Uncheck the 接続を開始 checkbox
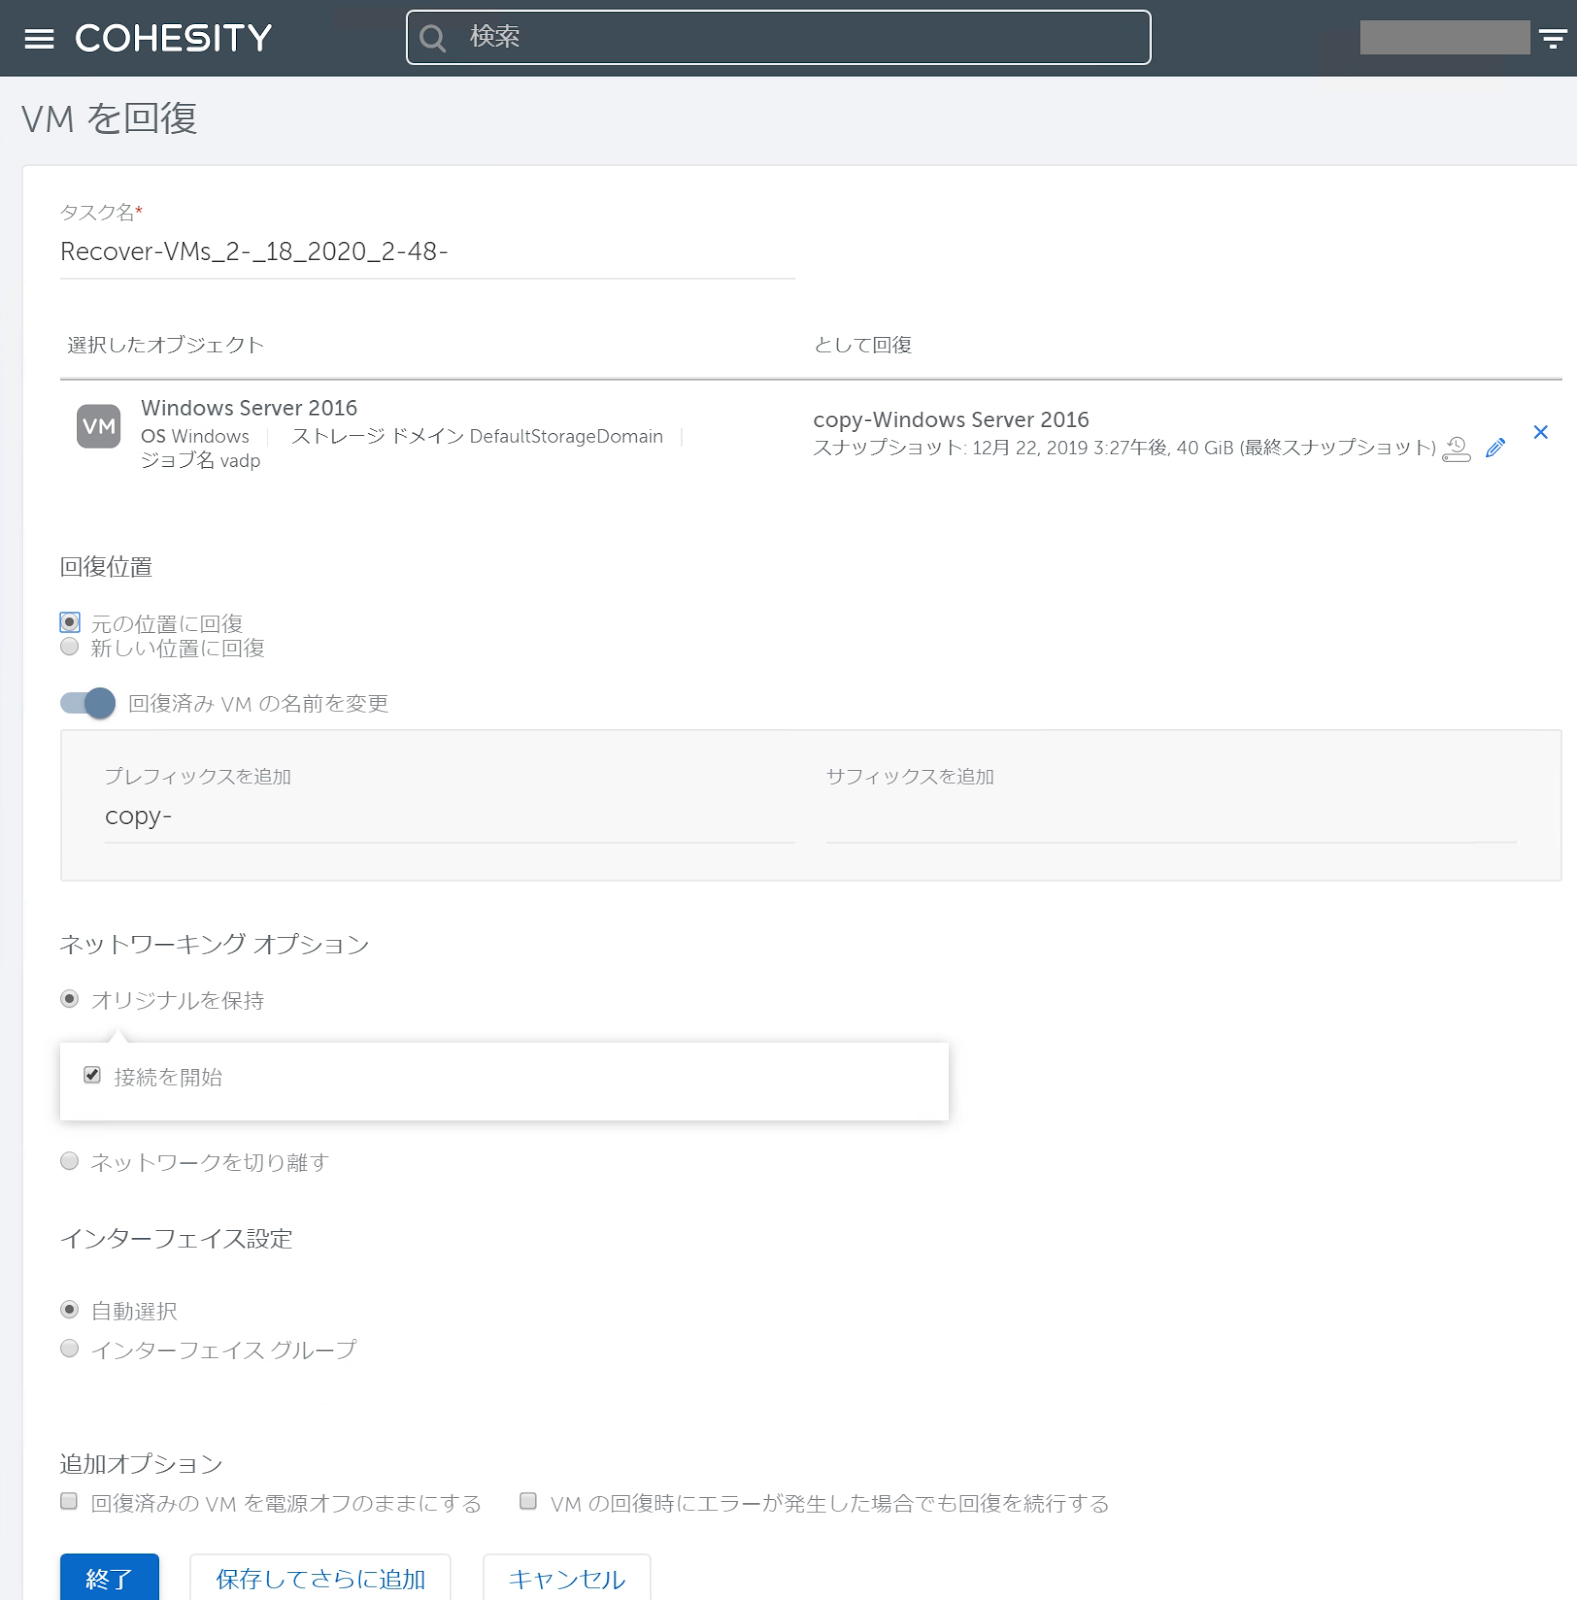 (x=92, y=1075)
